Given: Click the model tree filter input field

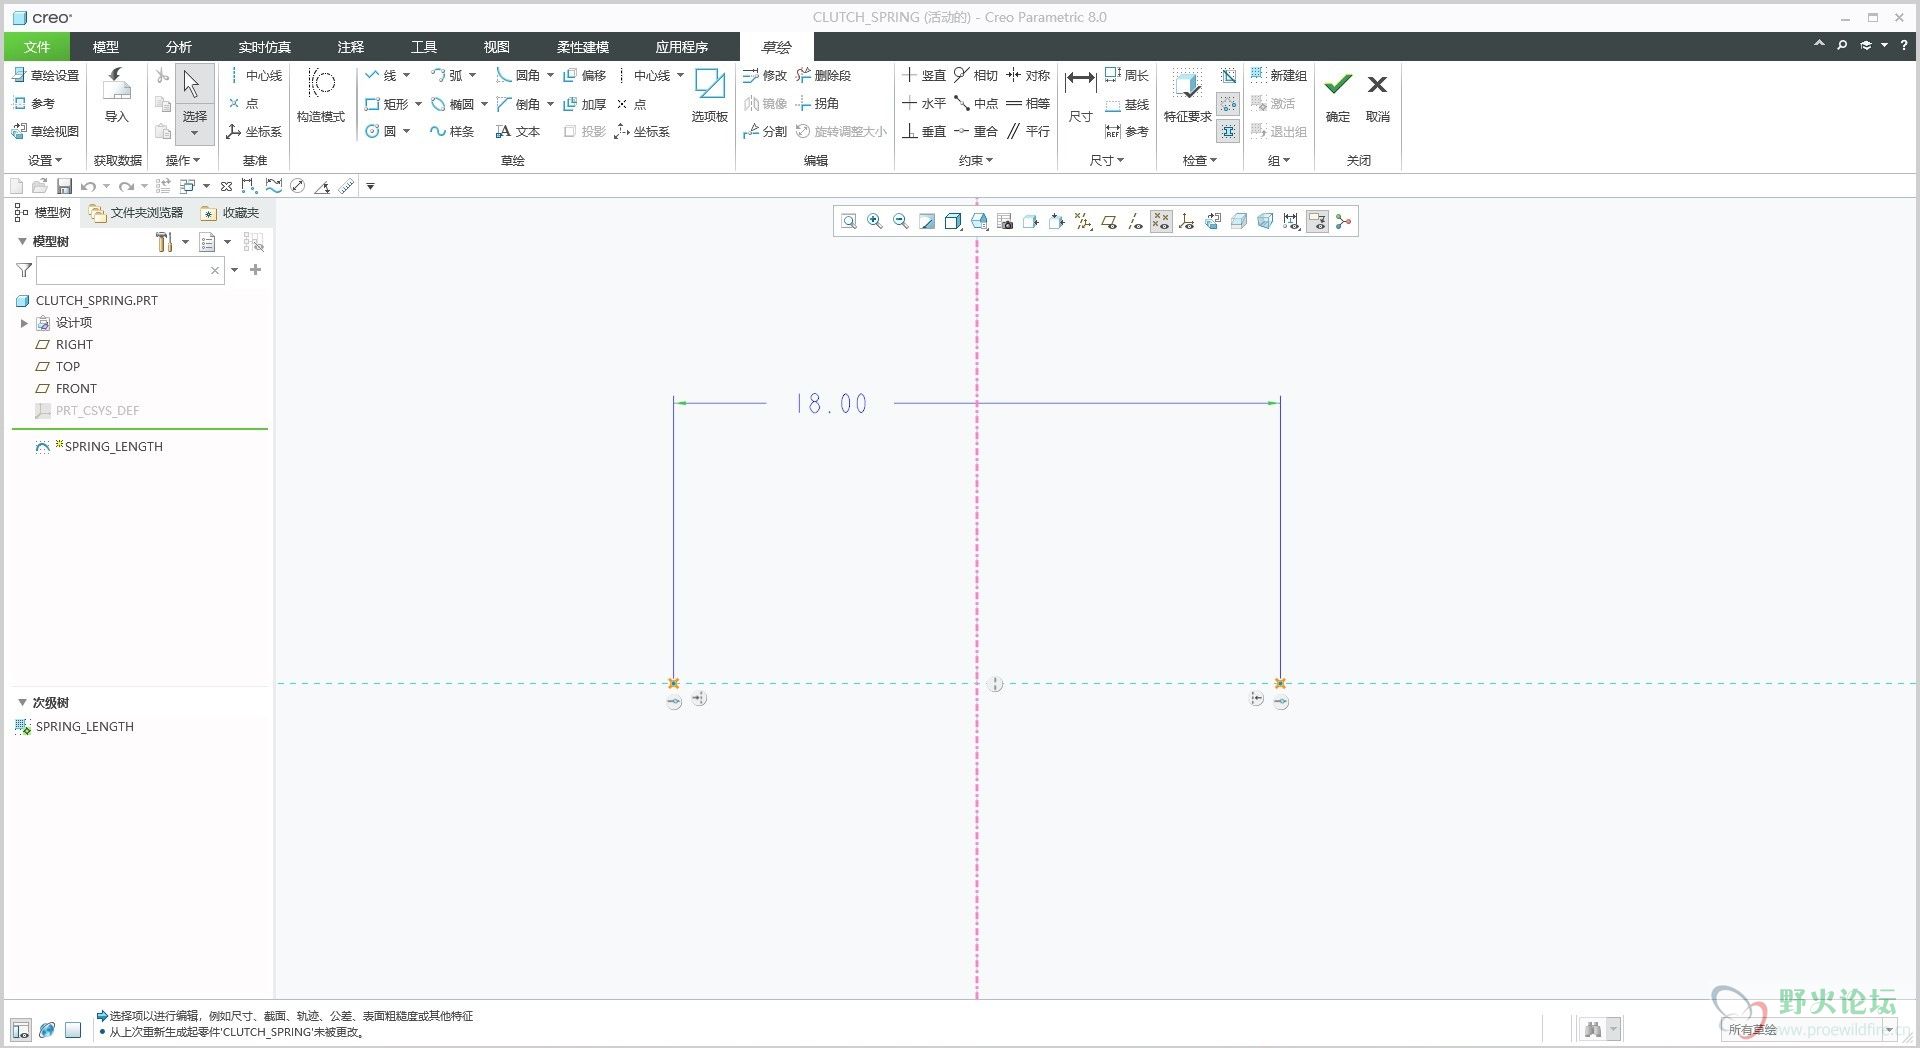Looking at the screenshot, I should (130, 270).
